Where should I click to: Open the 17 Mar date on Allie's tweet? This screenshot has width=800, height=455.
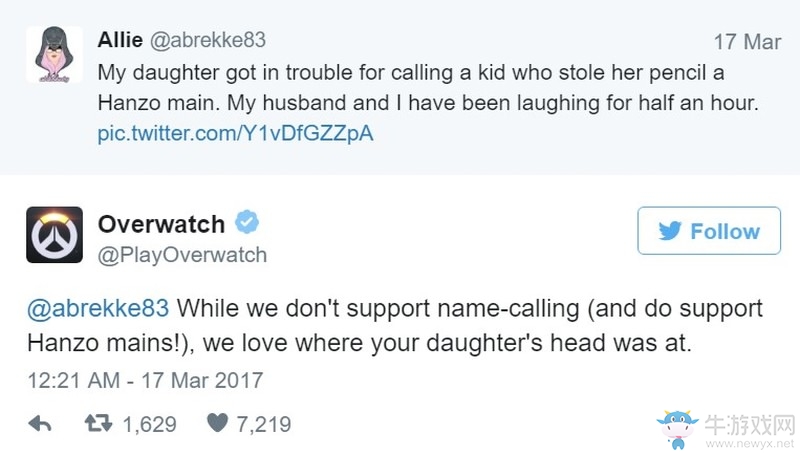point(746,43)
